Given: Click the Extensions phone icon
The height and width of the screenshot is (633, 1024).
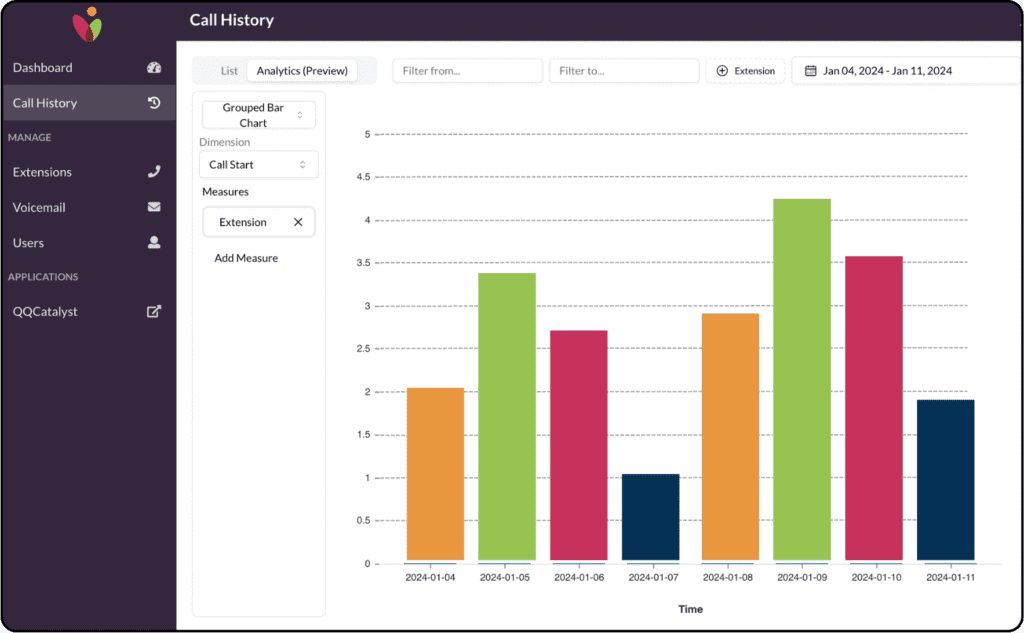Looking at the screenshot, I should tap(154, 171).
